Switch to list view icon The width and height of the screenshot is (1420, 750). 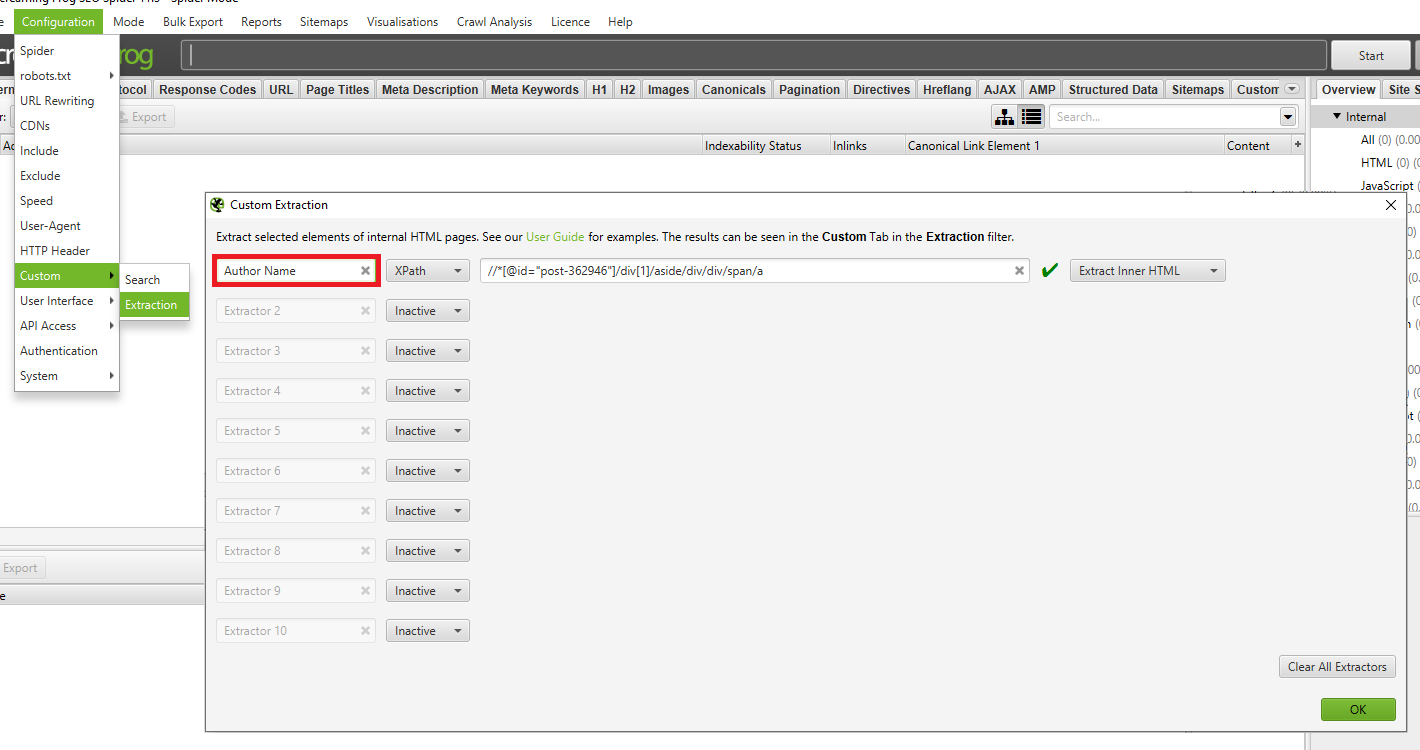(x=1032, y=117)
